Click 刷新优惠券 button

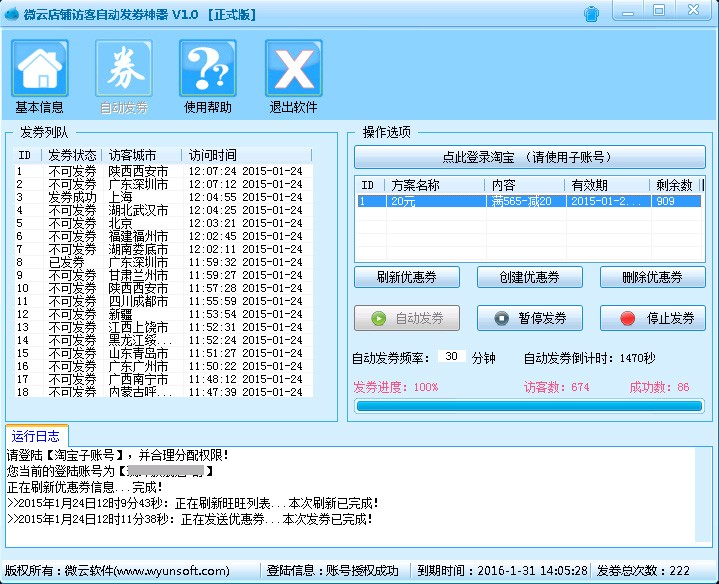point(407,277)
